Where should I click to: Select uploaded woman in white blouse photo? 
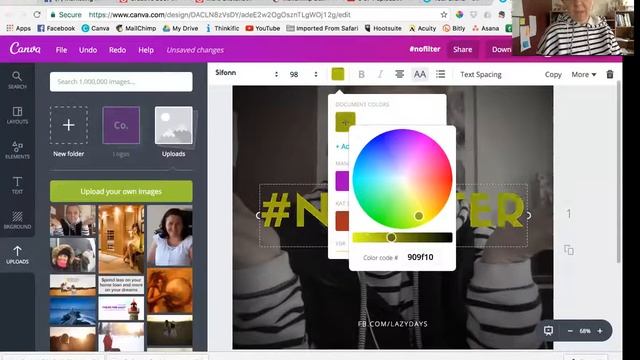(170, 236)
